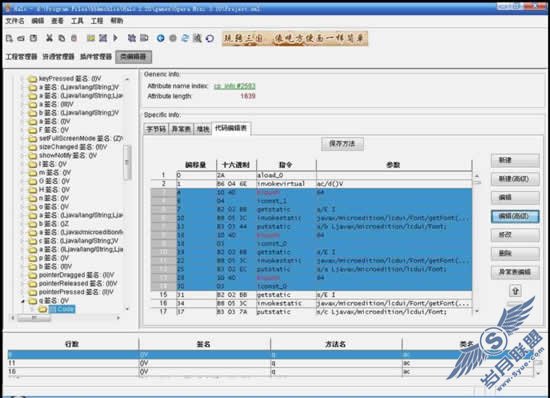The height and width of the screenshot is (398, 550).
Task: Open the cp_info #2593 link
Action: point(235,86)
